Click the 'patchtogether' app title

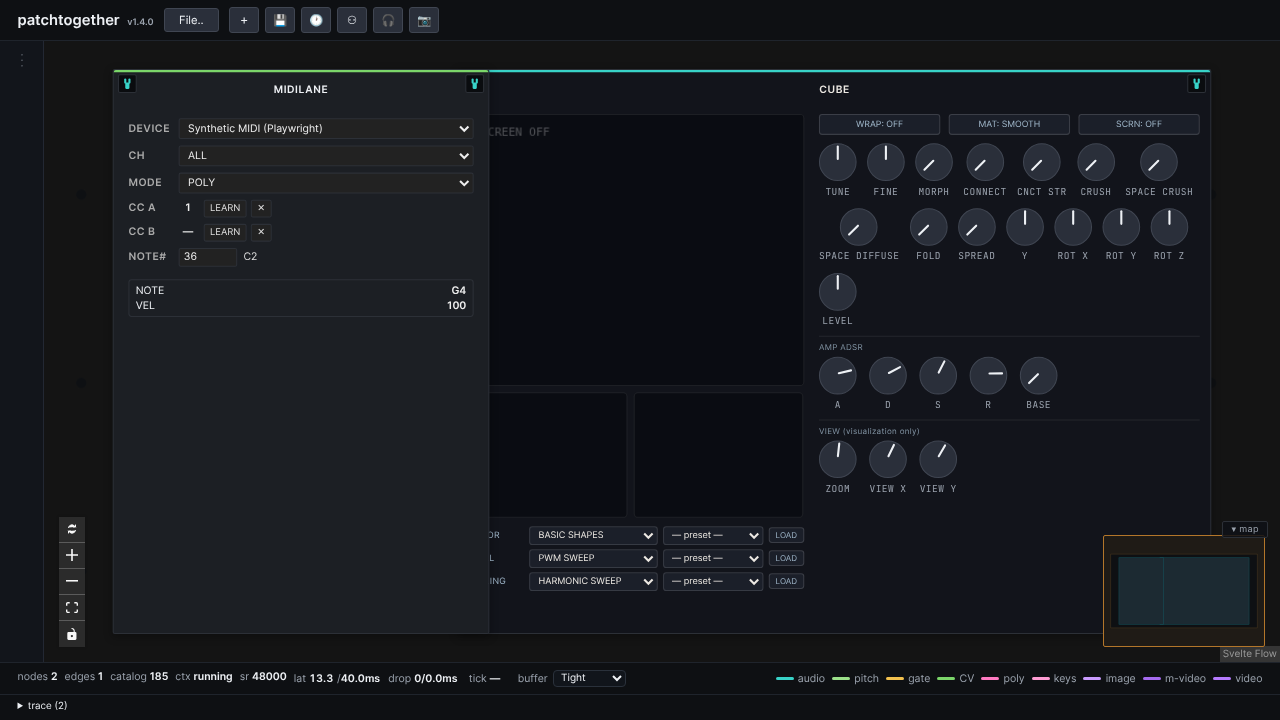click(x=68, y=20)
